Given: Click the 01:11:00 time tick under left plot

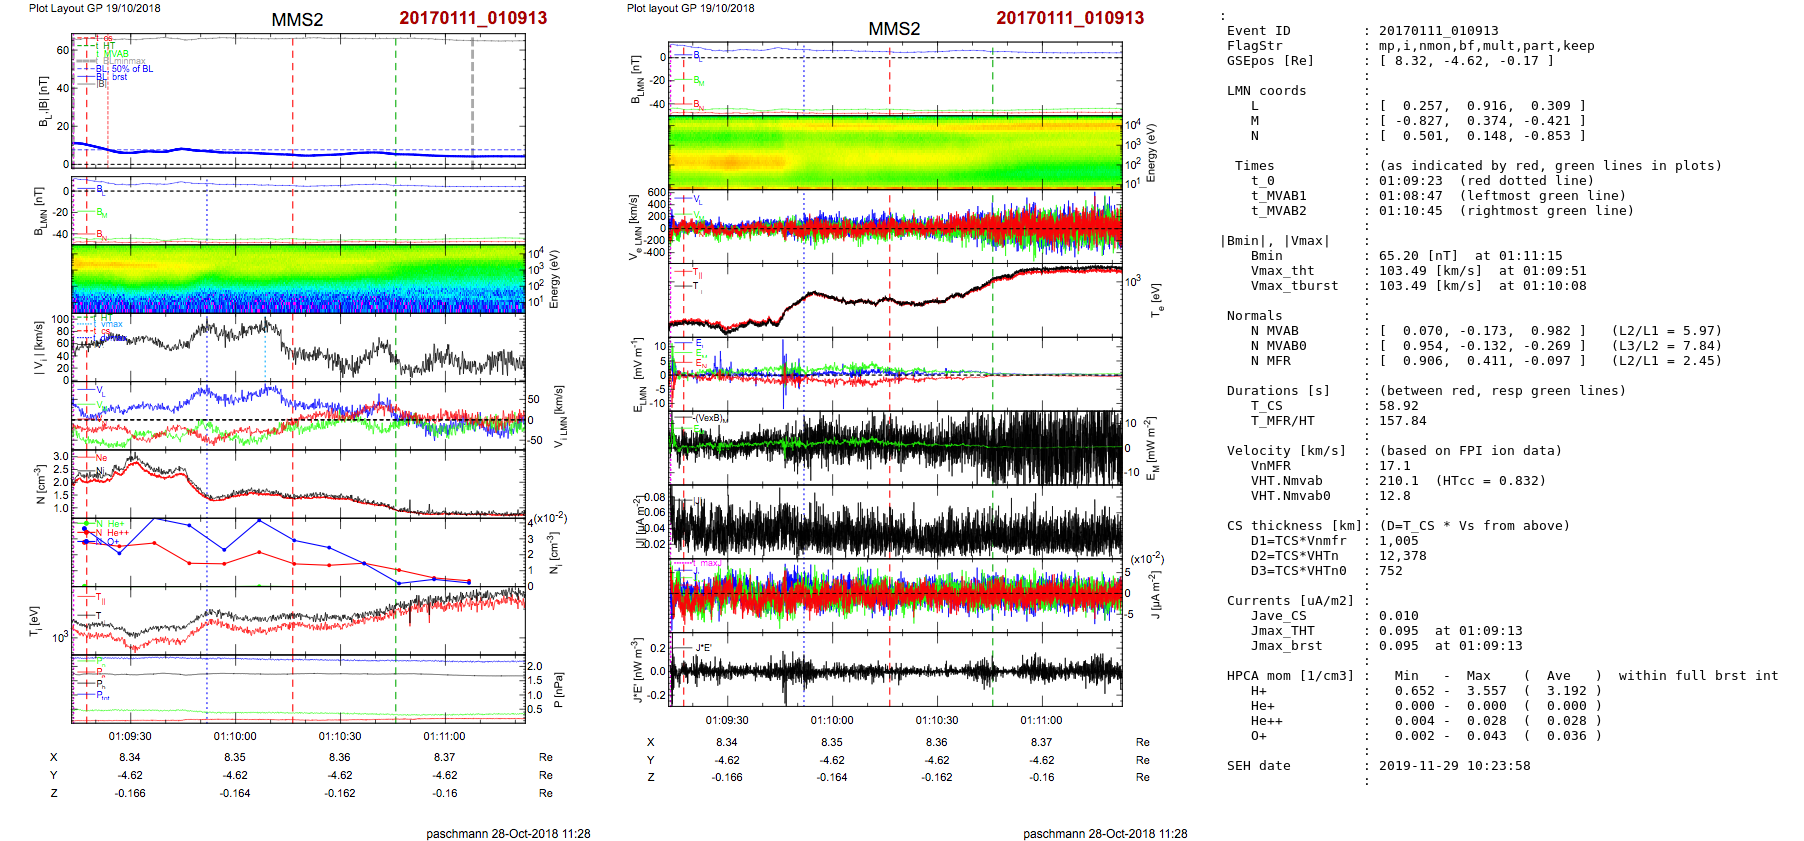Looking at the screenshot, I should point(444,736).
